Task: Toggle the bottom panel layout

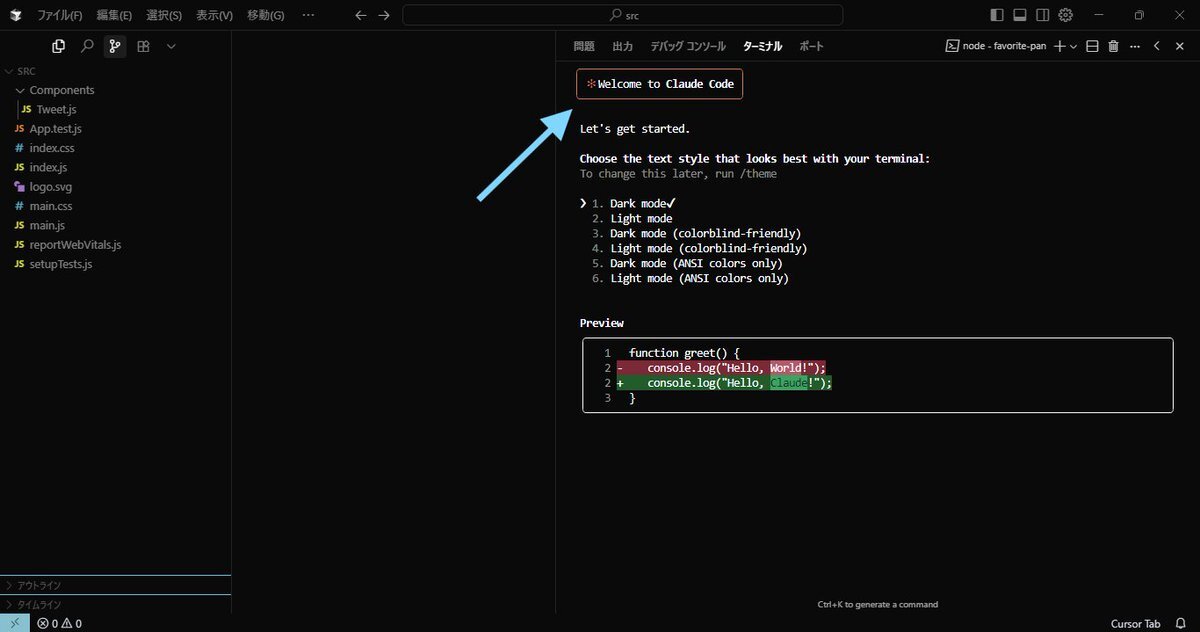Action: [1020, 15]
